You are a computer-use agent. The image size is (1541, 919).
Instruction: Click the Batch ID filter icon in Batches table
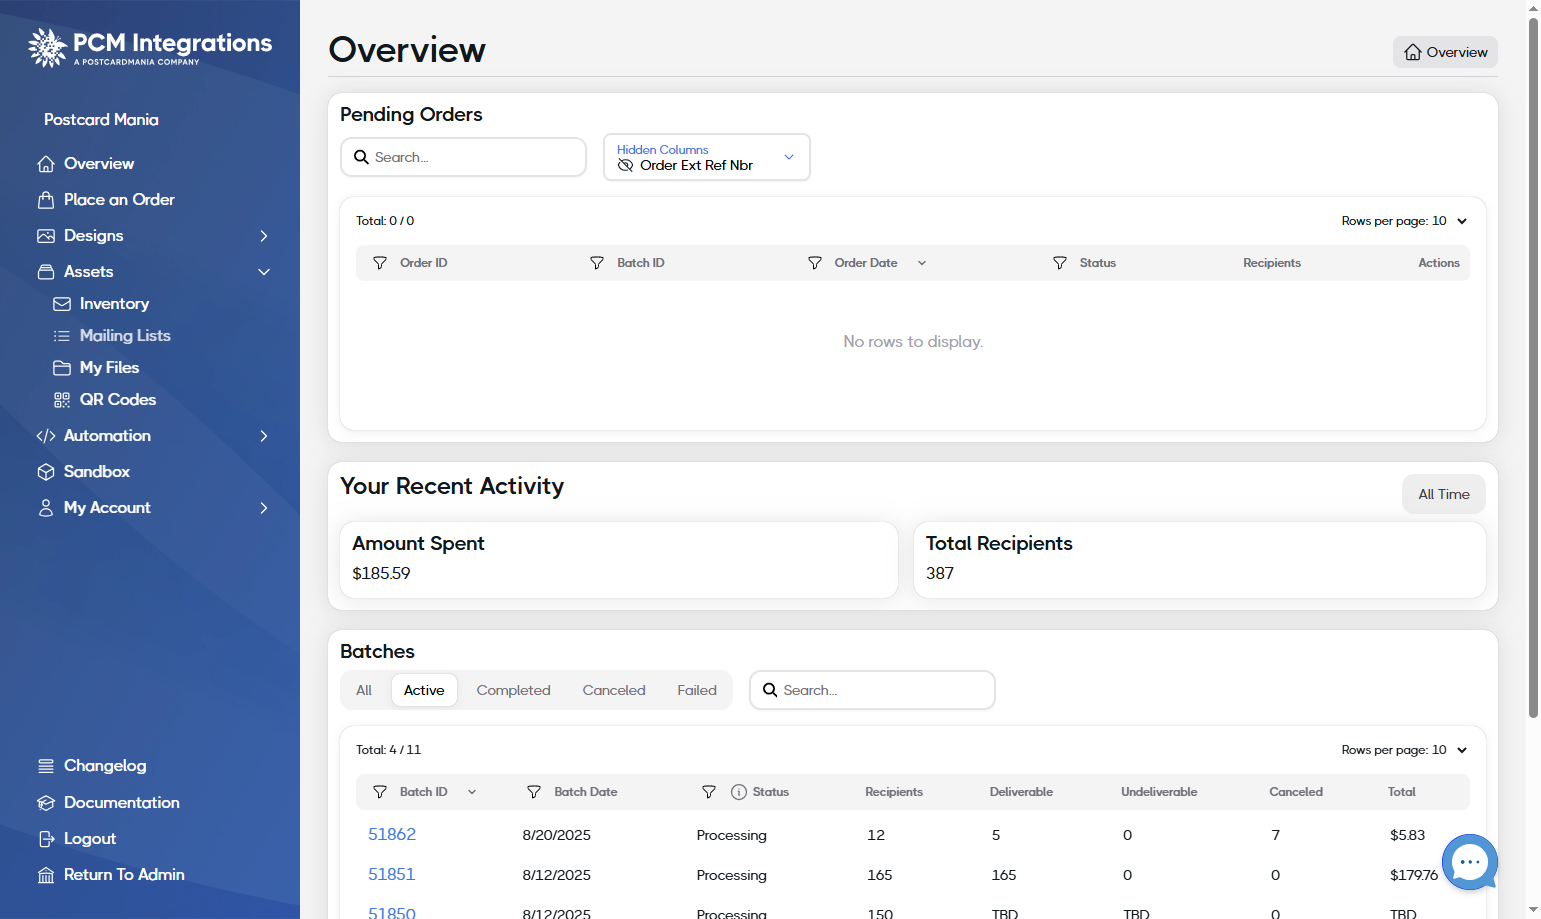pos(380,792)
